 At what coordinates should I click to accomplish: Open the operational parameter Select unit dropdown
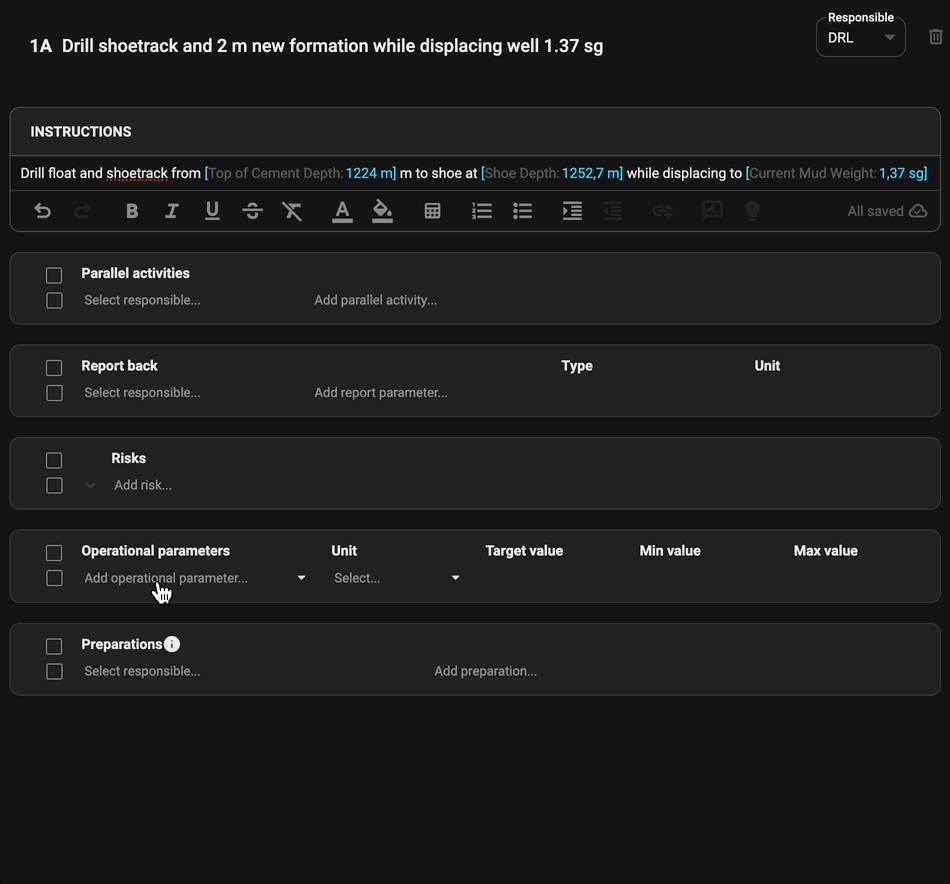395,578
